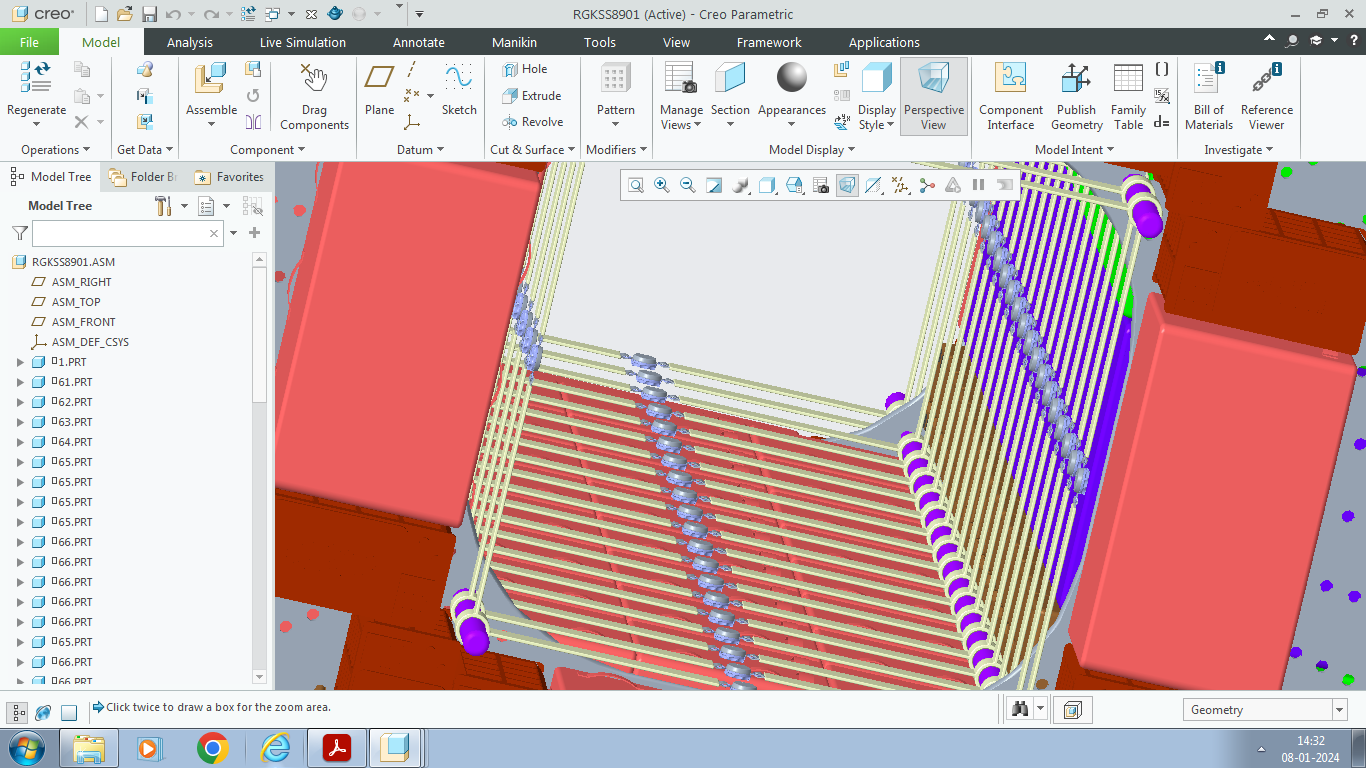The width and height of the screenshot is (1366, 768).
Task: Toggle perspective view in graphics toolbar
Action: point(847,185)
